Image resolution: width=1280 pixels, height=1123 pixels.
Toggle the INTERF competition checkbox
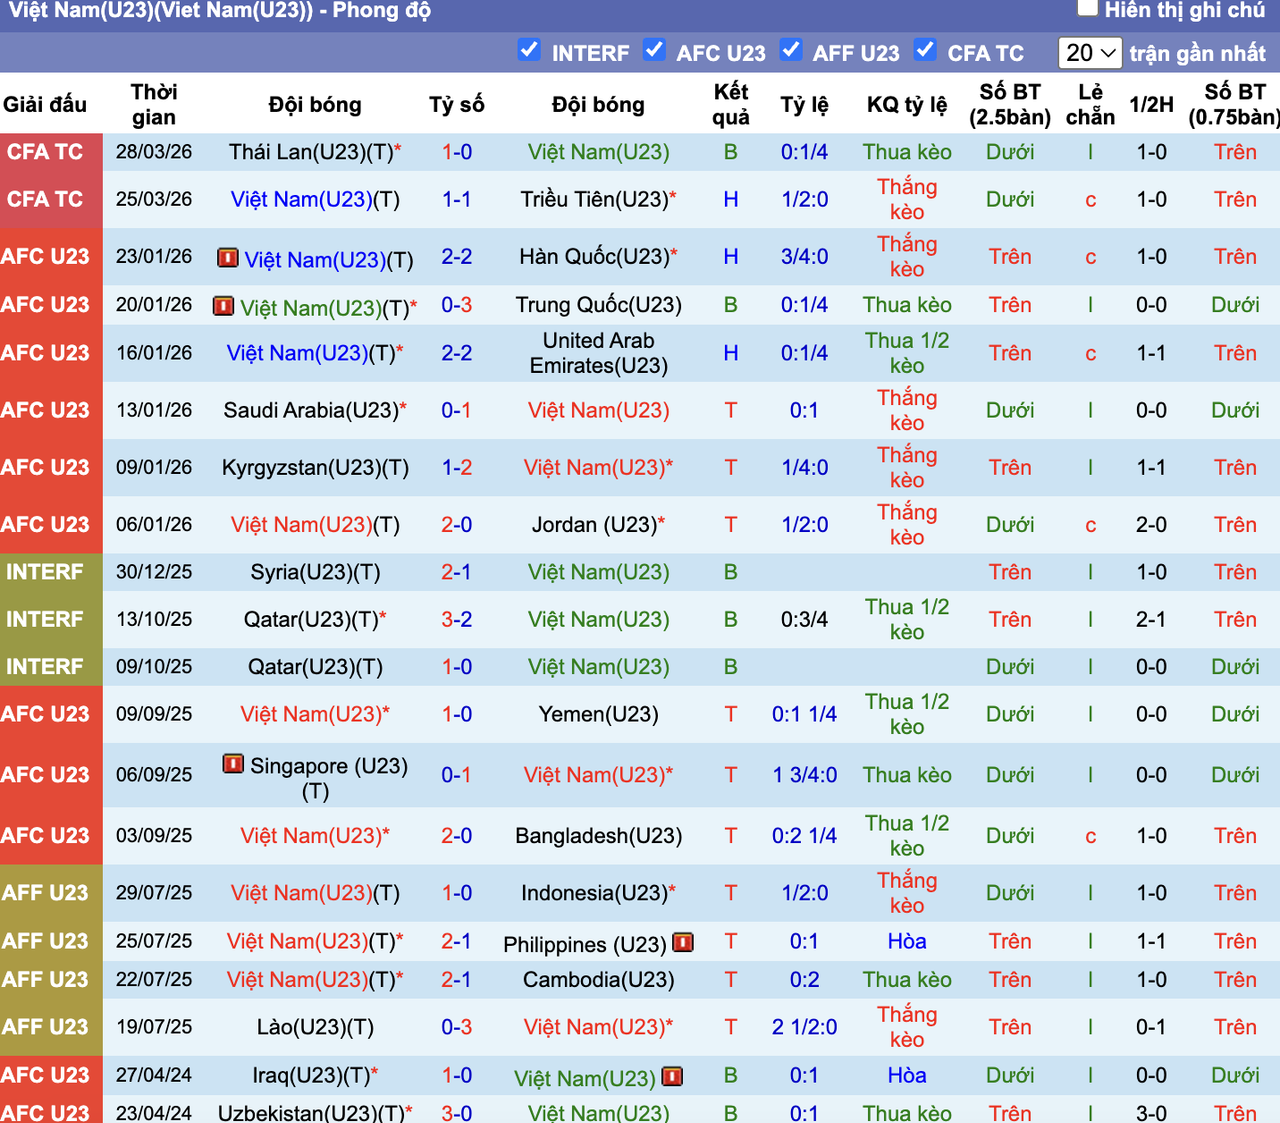(530, 50)
